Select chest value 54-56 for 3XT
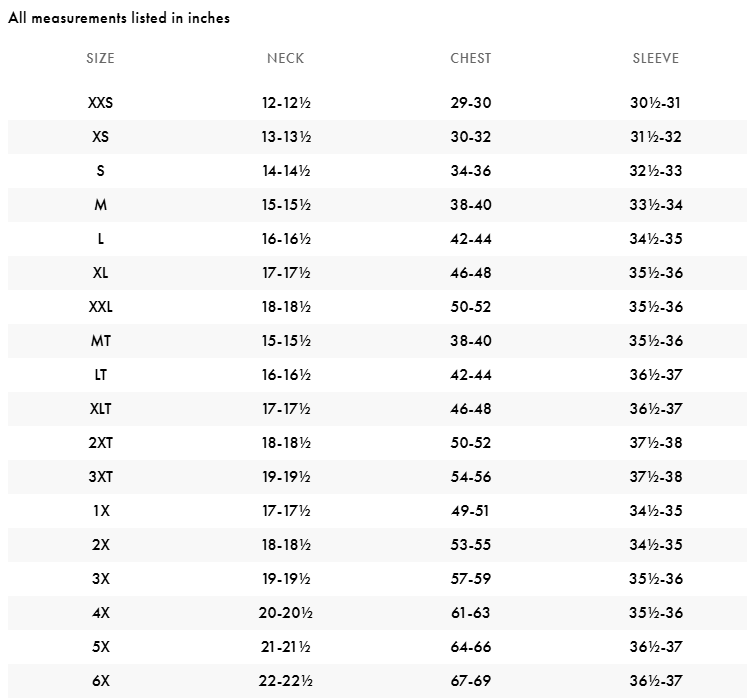 coord(470,477)
